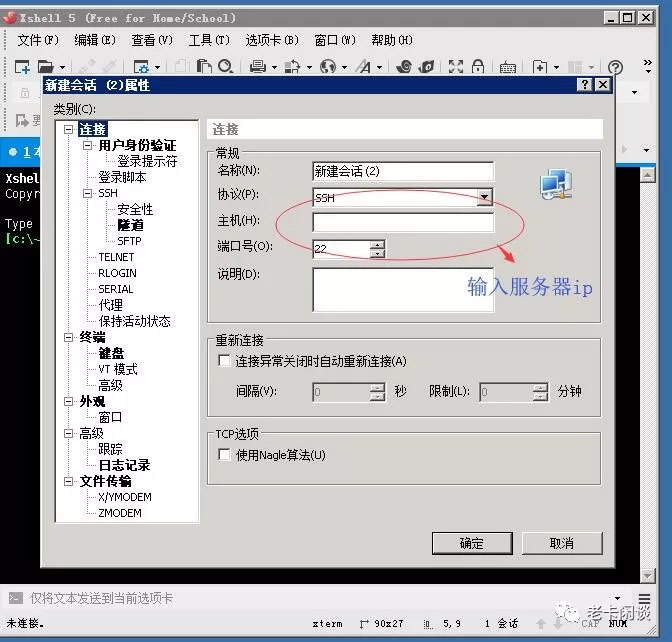Select 登录脚本 in category tree

122,177
